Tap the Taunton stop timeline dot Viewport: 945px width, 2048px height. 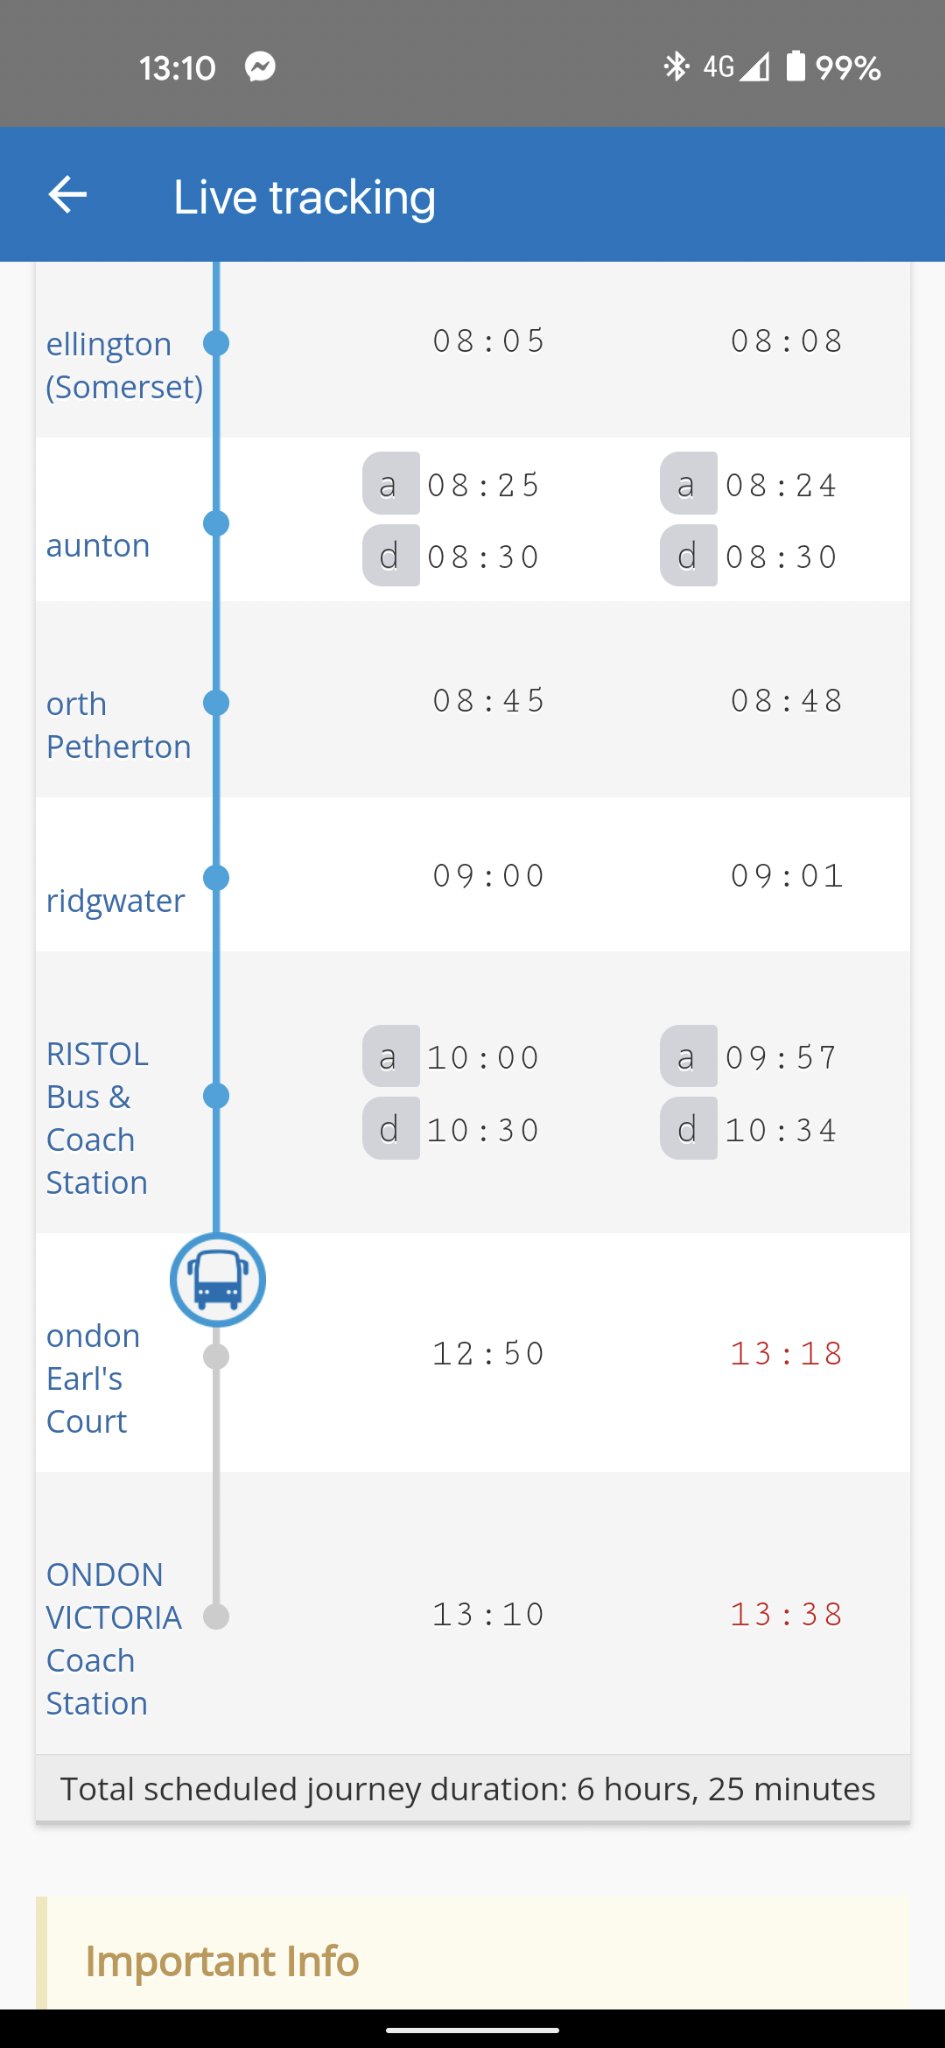[216, 523]
